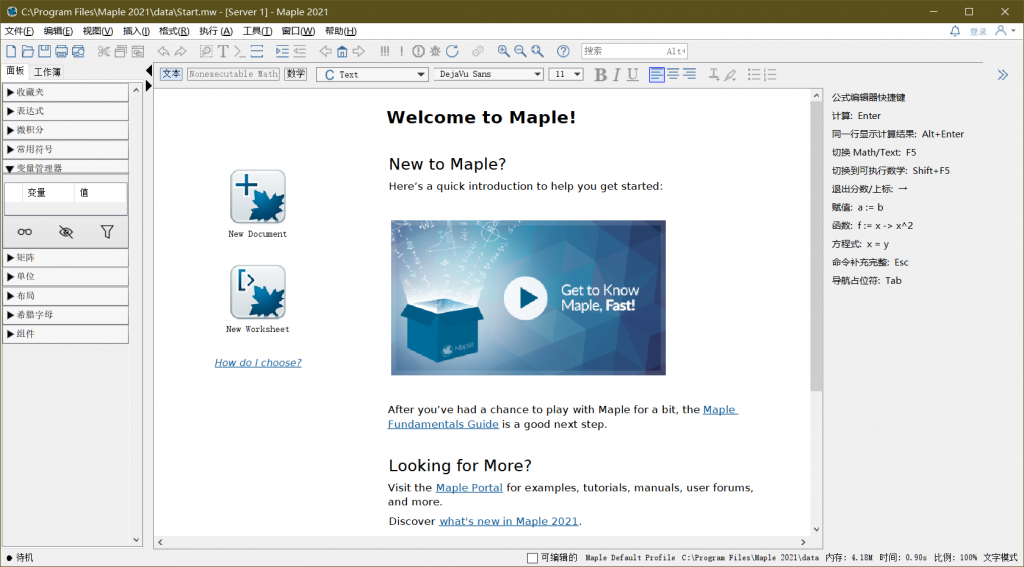Open the 文件(F) menu
Image resolution: width=1024 pixels, height=567 pixels.
click(x=19, y=31)
